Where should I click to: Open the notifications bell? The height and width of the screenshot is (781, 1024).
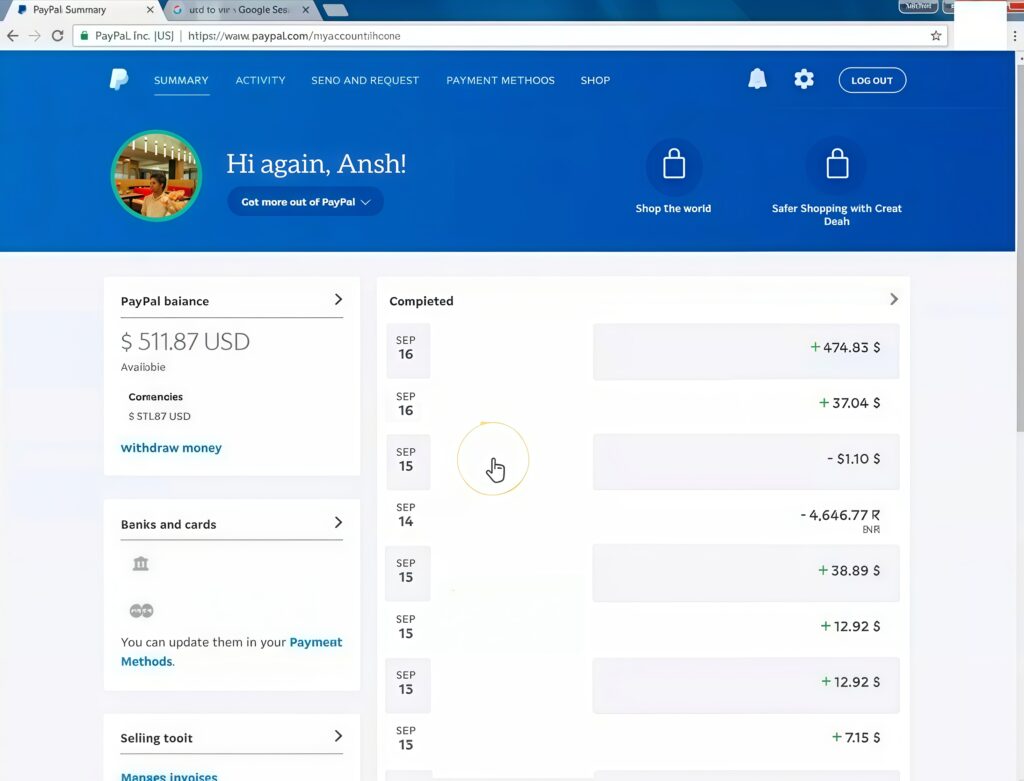click(x=757, y=80)
